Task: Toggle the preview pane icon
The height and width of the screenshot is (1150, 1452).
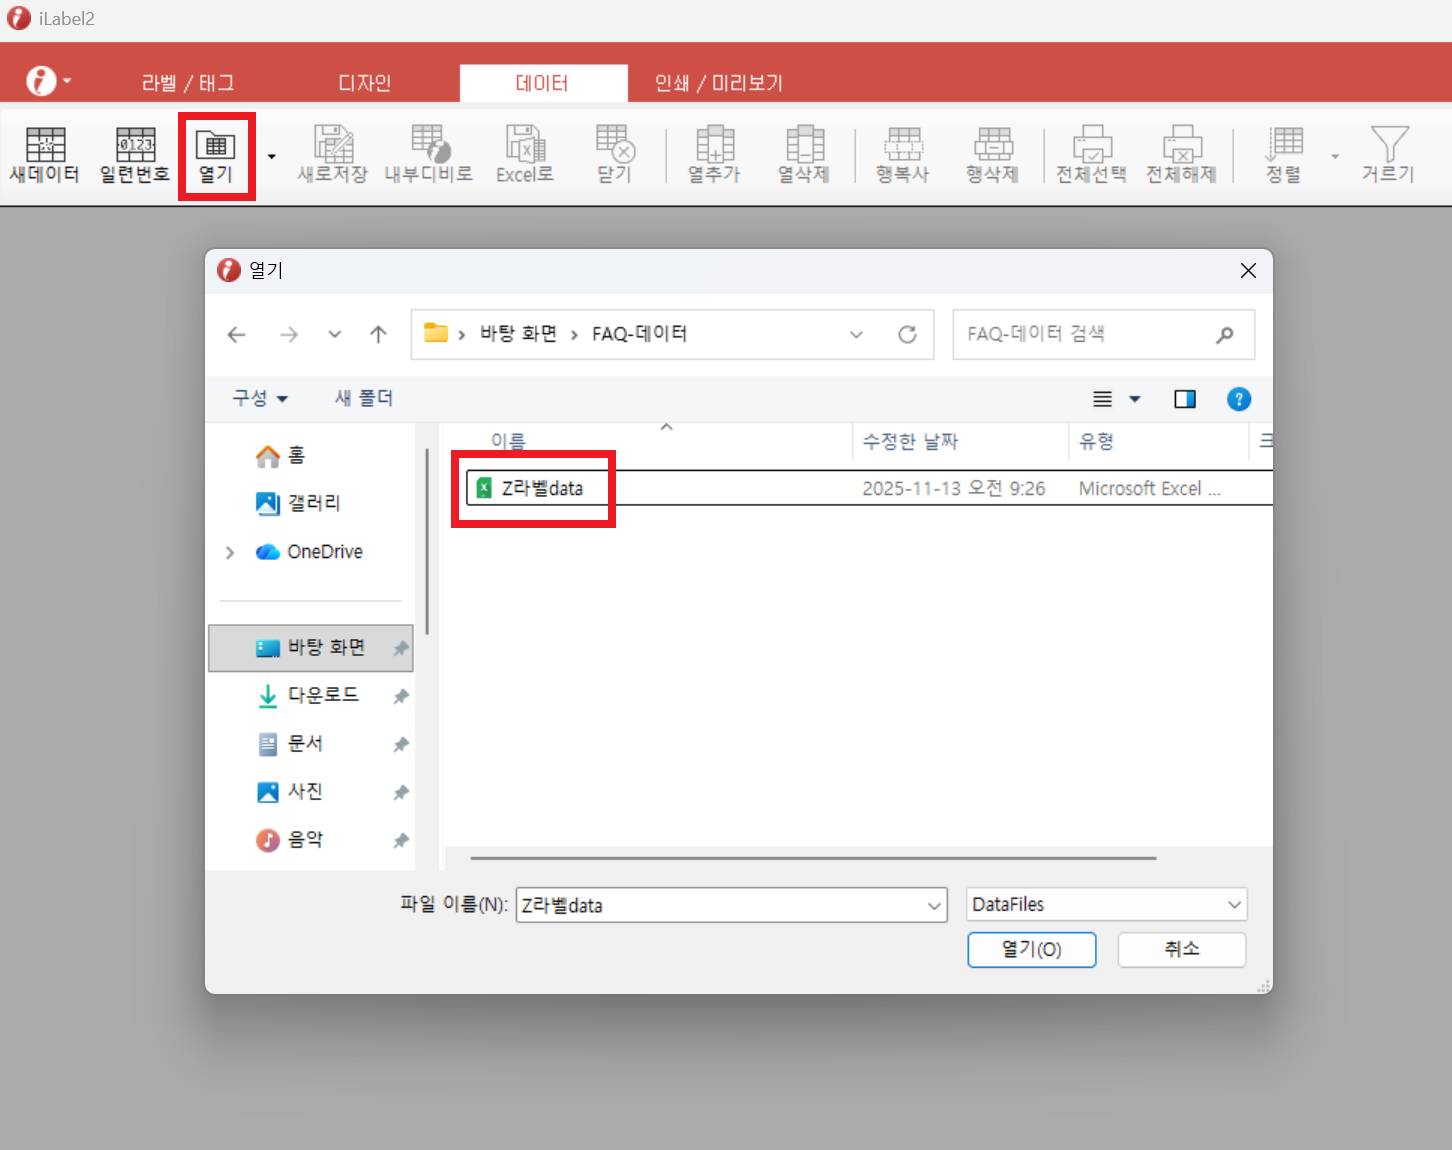Action: point(1185,400)
